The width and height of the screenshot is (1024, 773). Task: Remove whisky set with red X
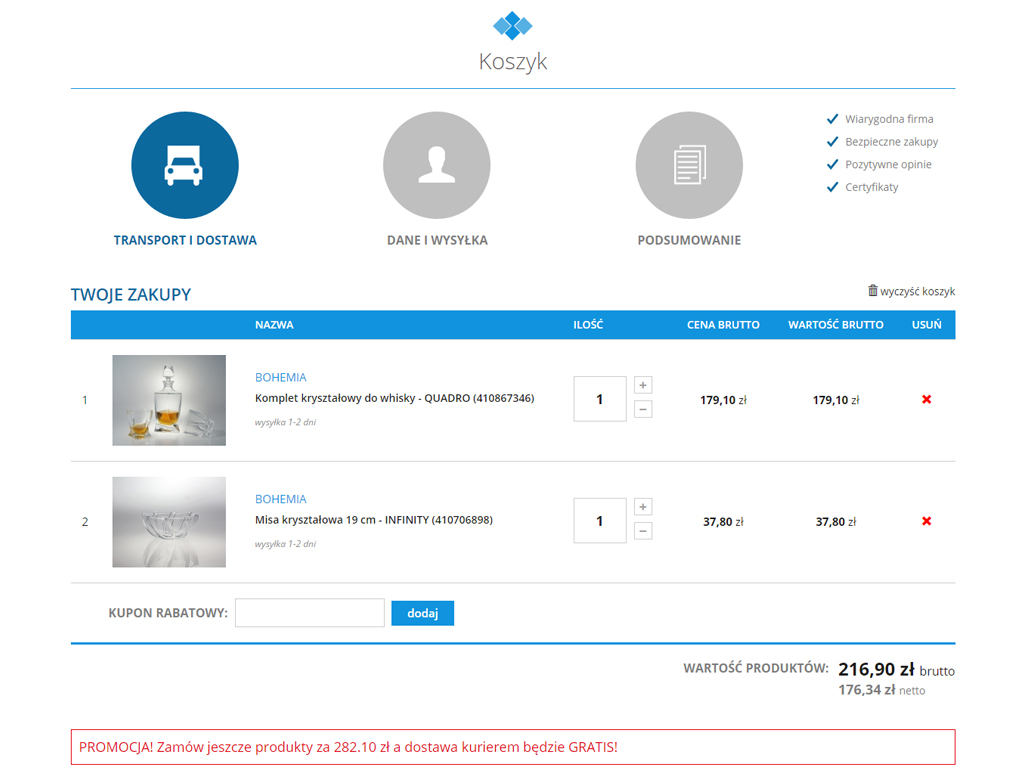(x=926, y=400)
